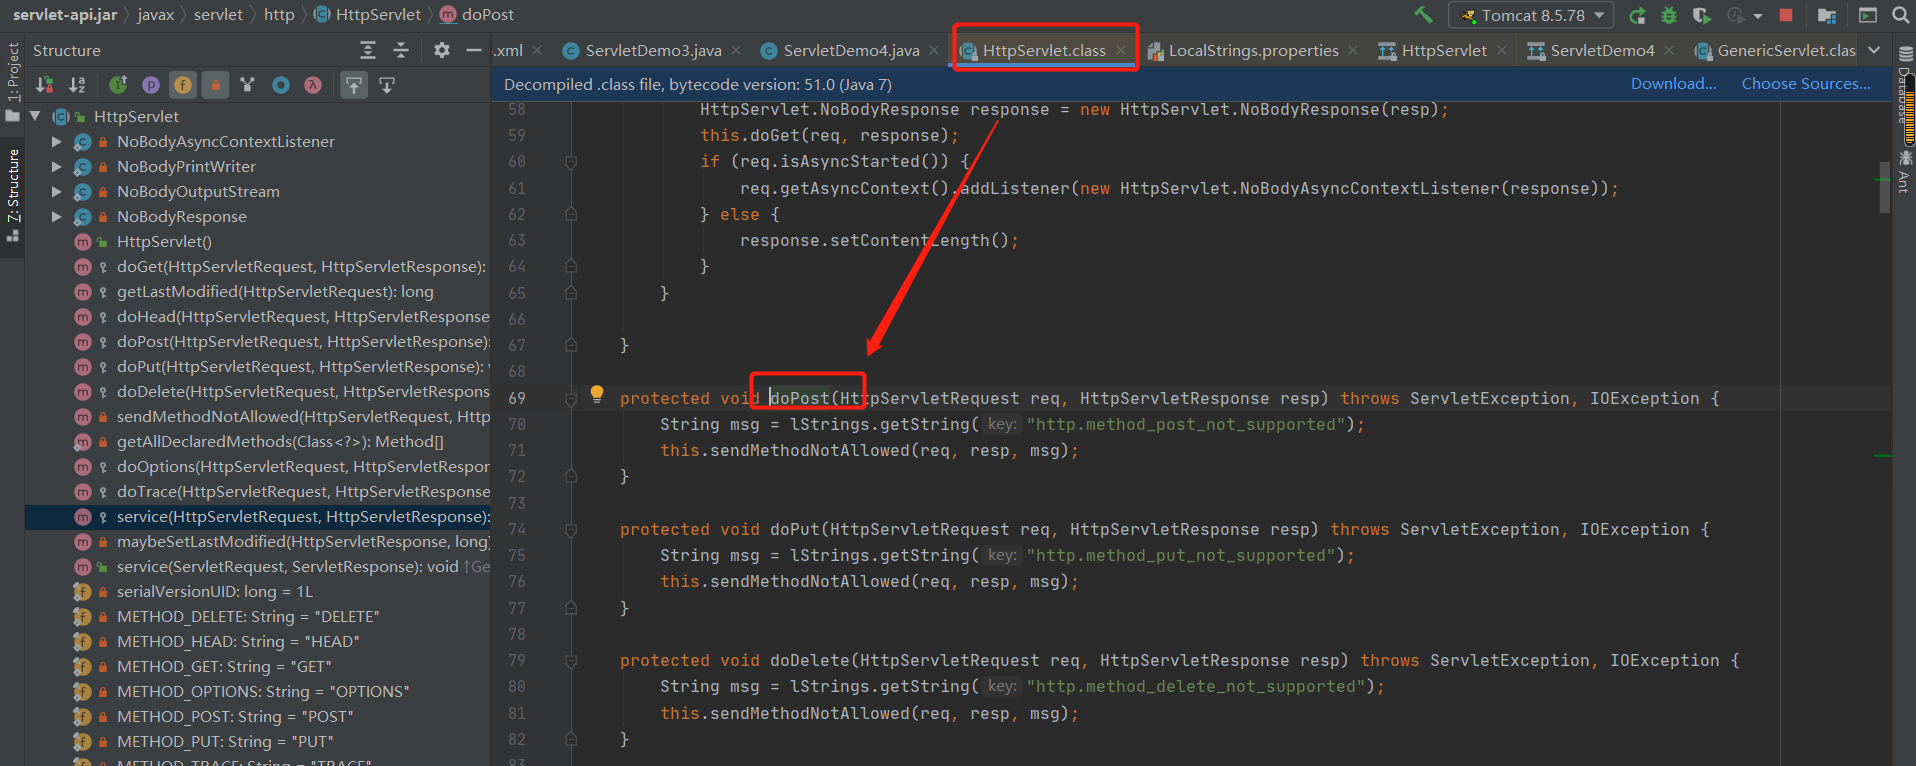The height and width of the screenshot is (766, 1916).
Task: Fold the doPost method at line 69
Action: point(571,399)
